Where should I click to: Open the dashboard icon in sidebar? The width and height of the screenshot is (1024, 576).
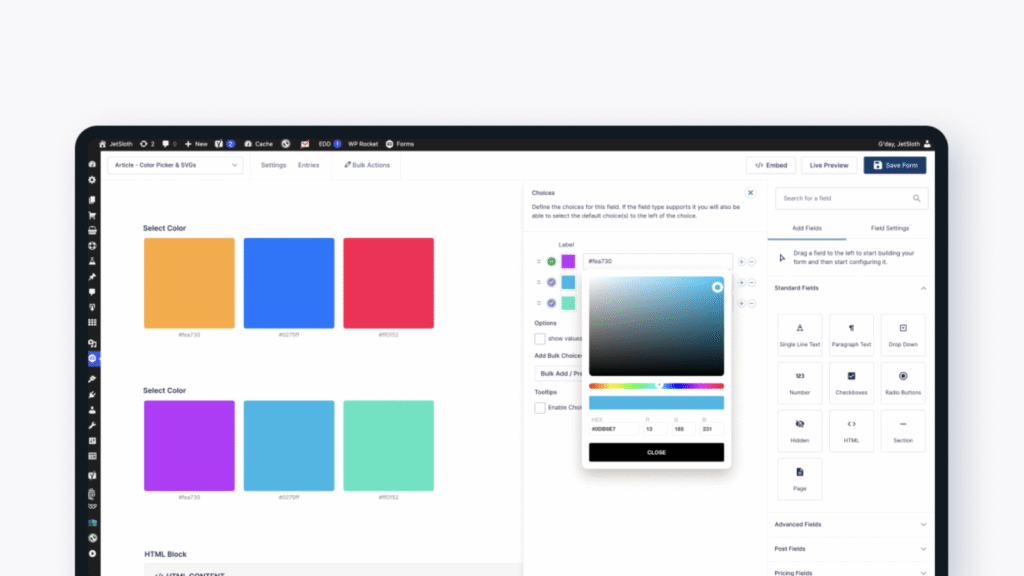(x=92, y=165)
